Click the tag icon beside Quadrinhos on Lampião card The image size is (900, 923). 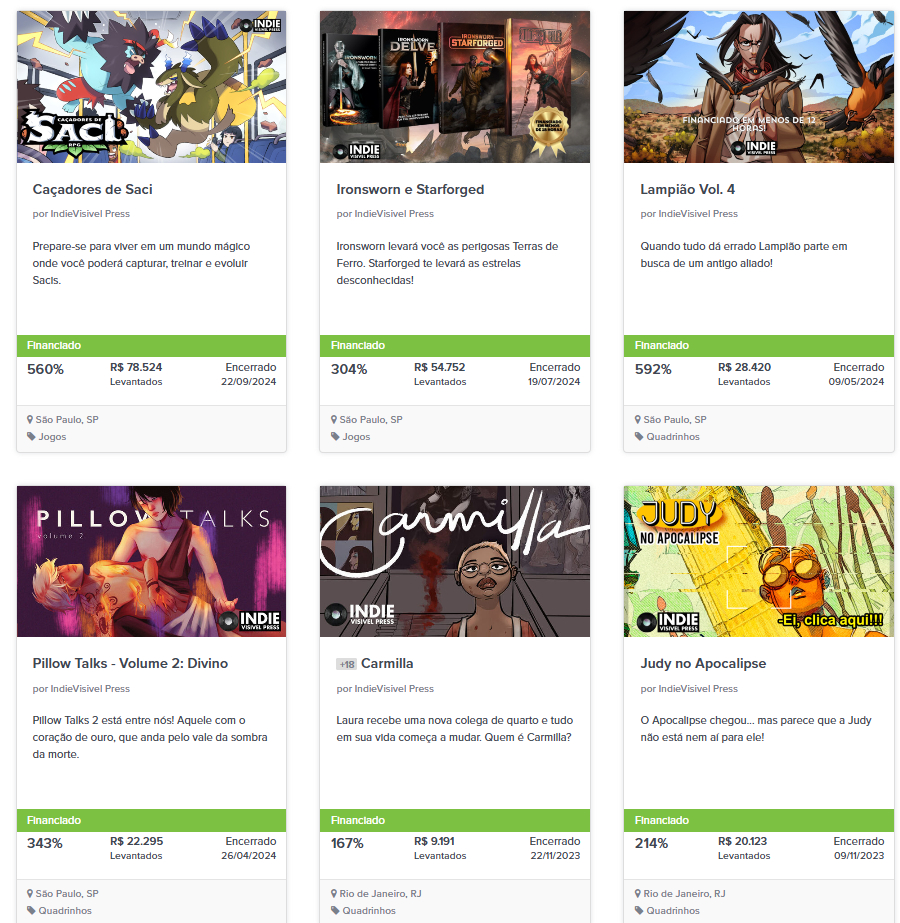pos(639,437)
